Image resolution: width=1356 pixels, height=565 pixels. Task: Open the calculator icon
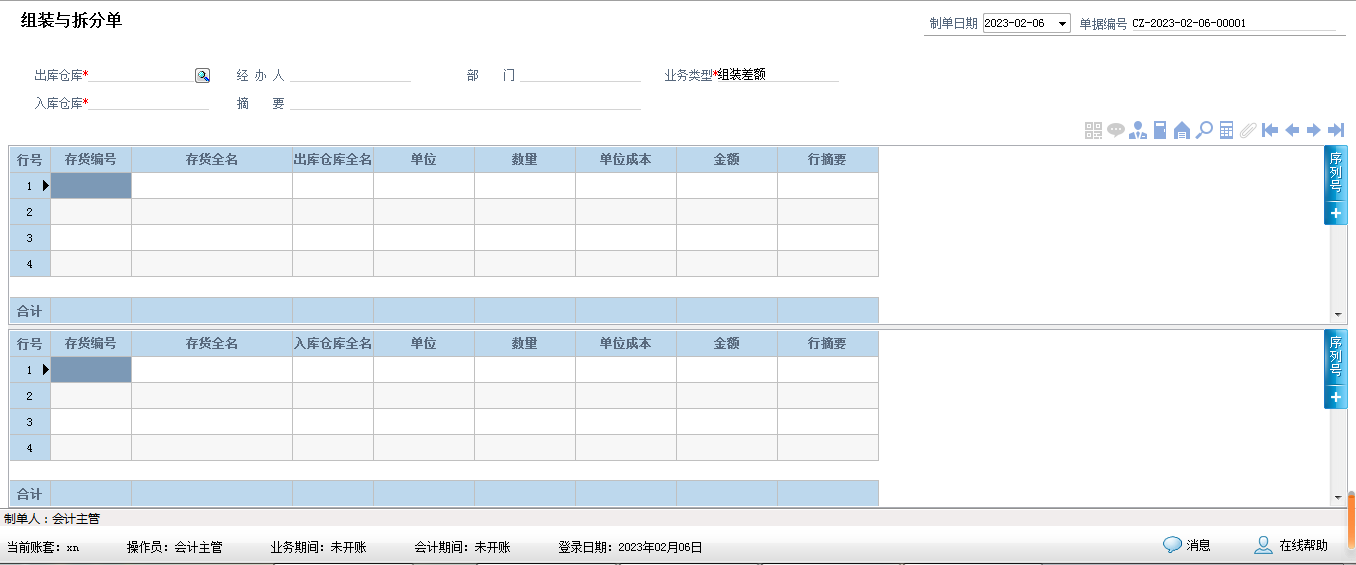pos(1226,130)
